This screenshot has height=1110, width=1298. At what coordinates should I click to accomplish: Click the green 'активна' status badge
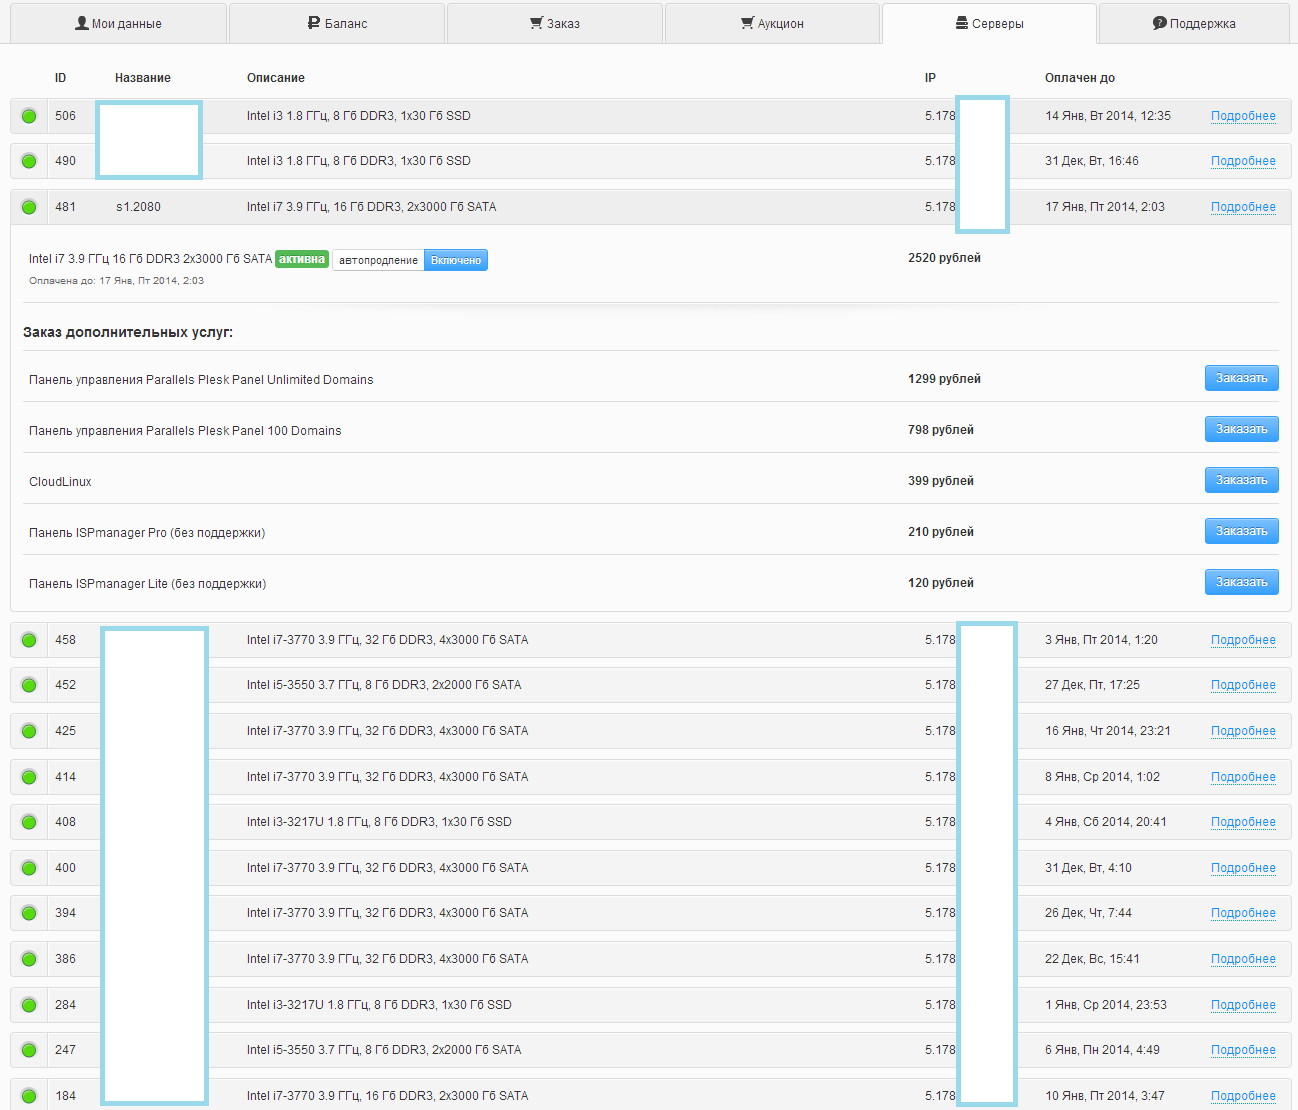tap(302, 259)
